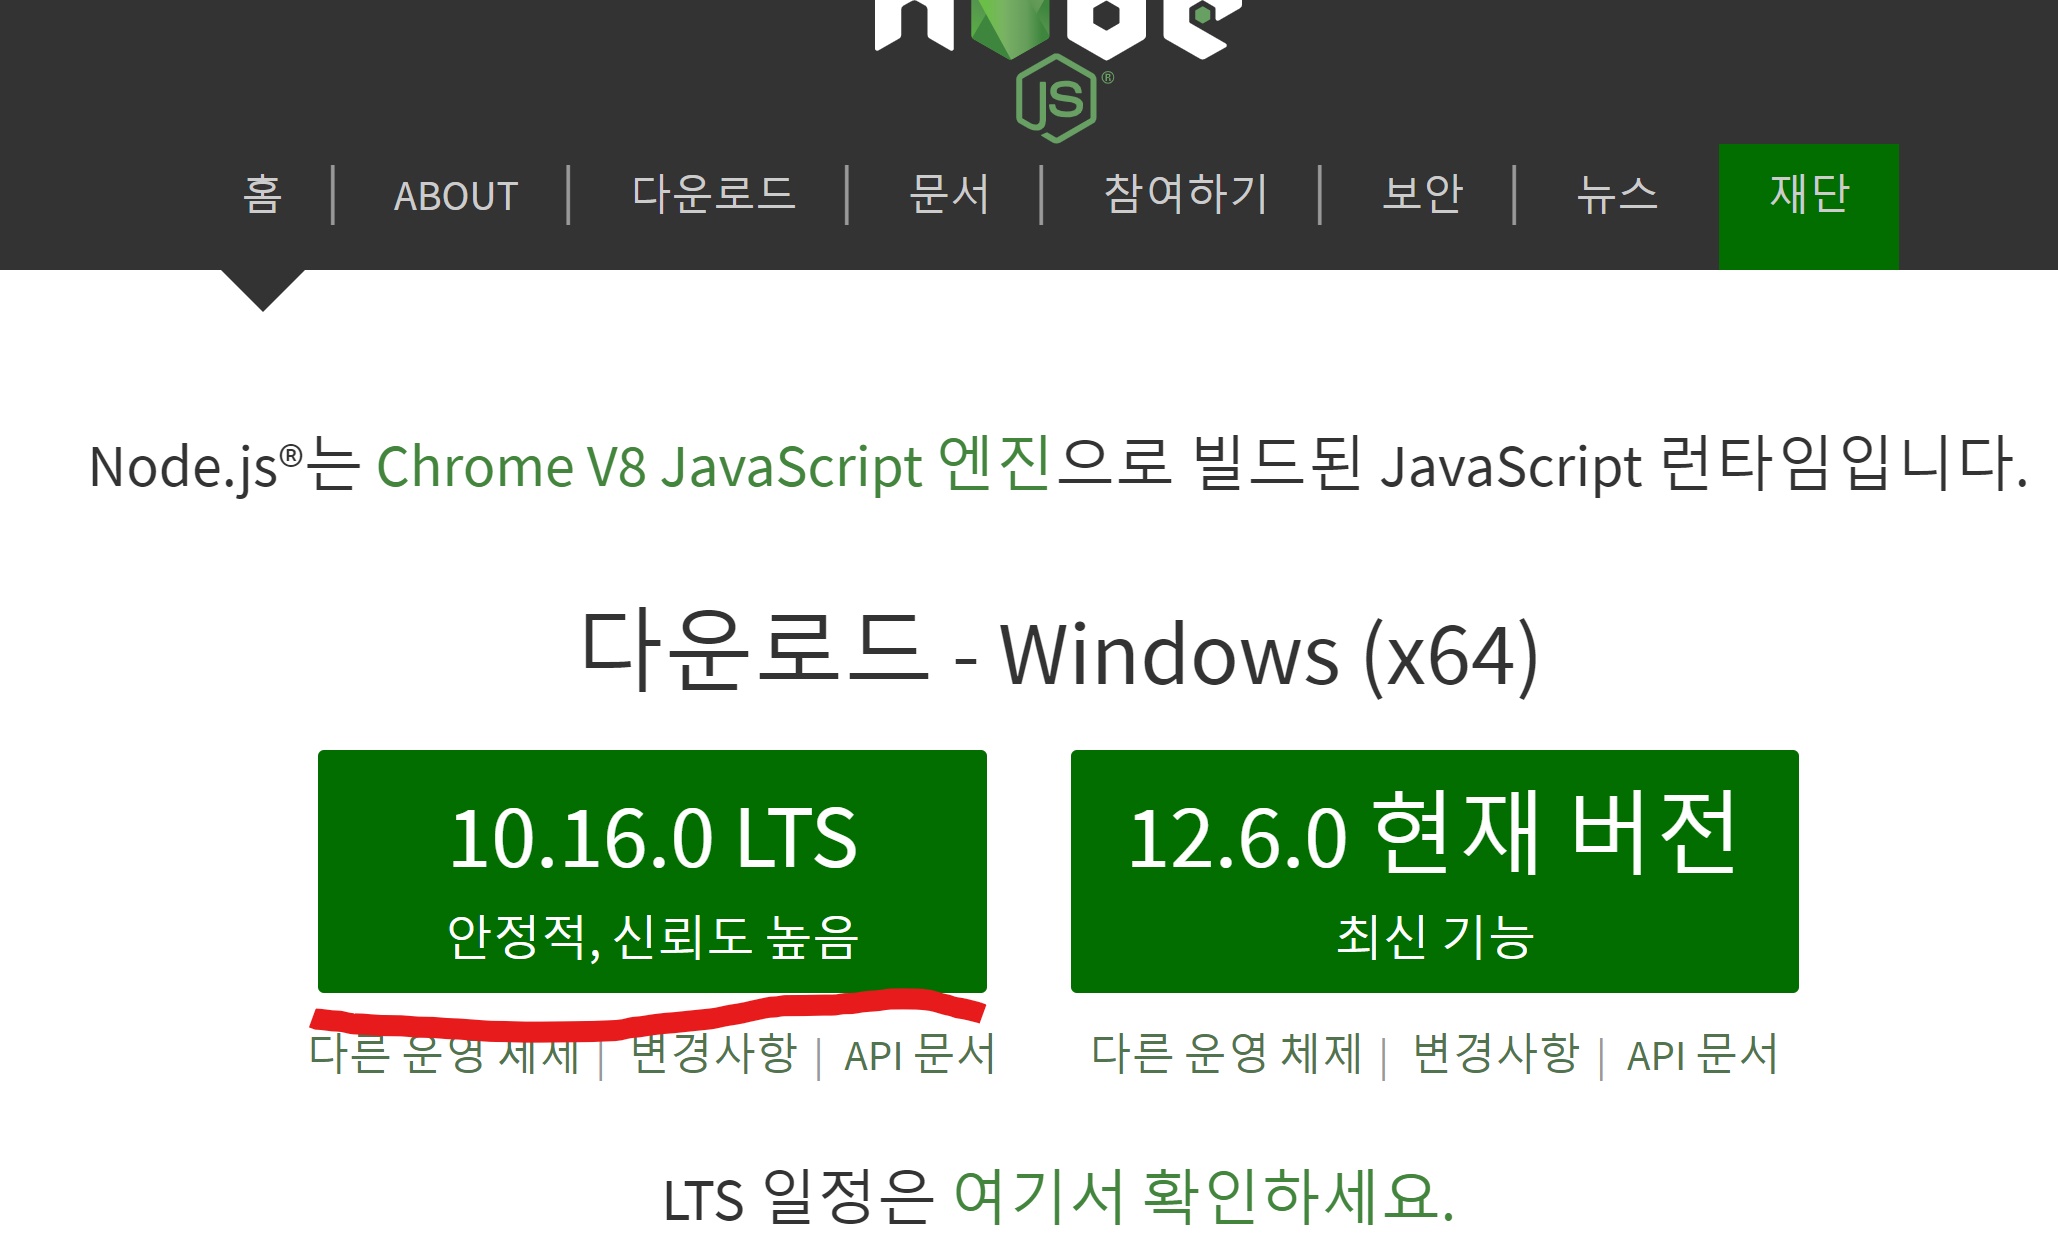
Task: Click the 여기서 확인하세요 LTS schedule link
Action: (x=1203, y=1197)
